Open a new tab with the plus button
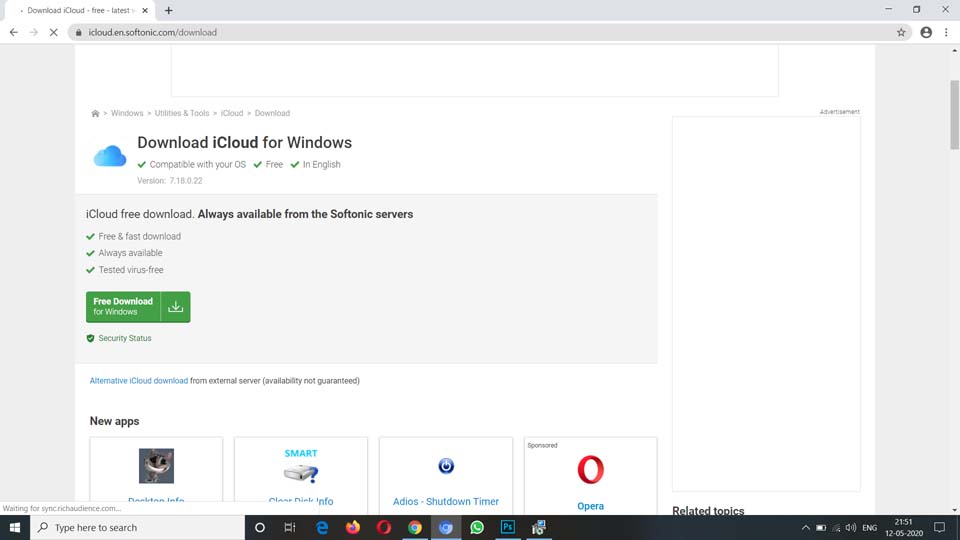 click(x=168, y=10)
